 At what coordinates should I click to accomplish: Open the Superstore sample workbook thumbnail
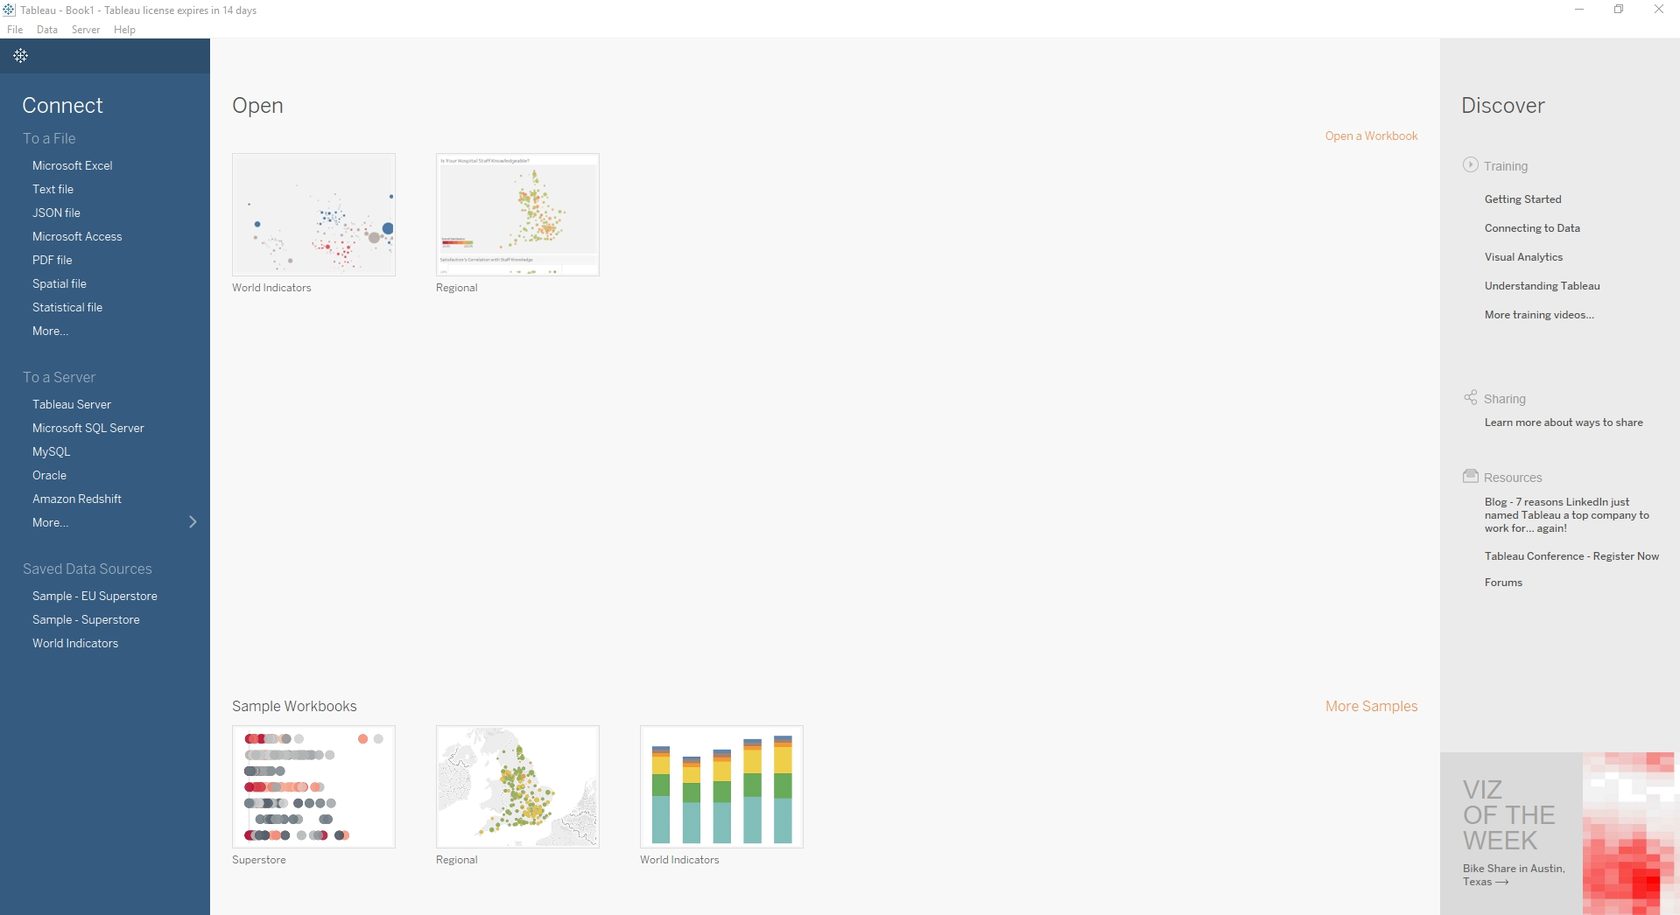coord(314,787)
